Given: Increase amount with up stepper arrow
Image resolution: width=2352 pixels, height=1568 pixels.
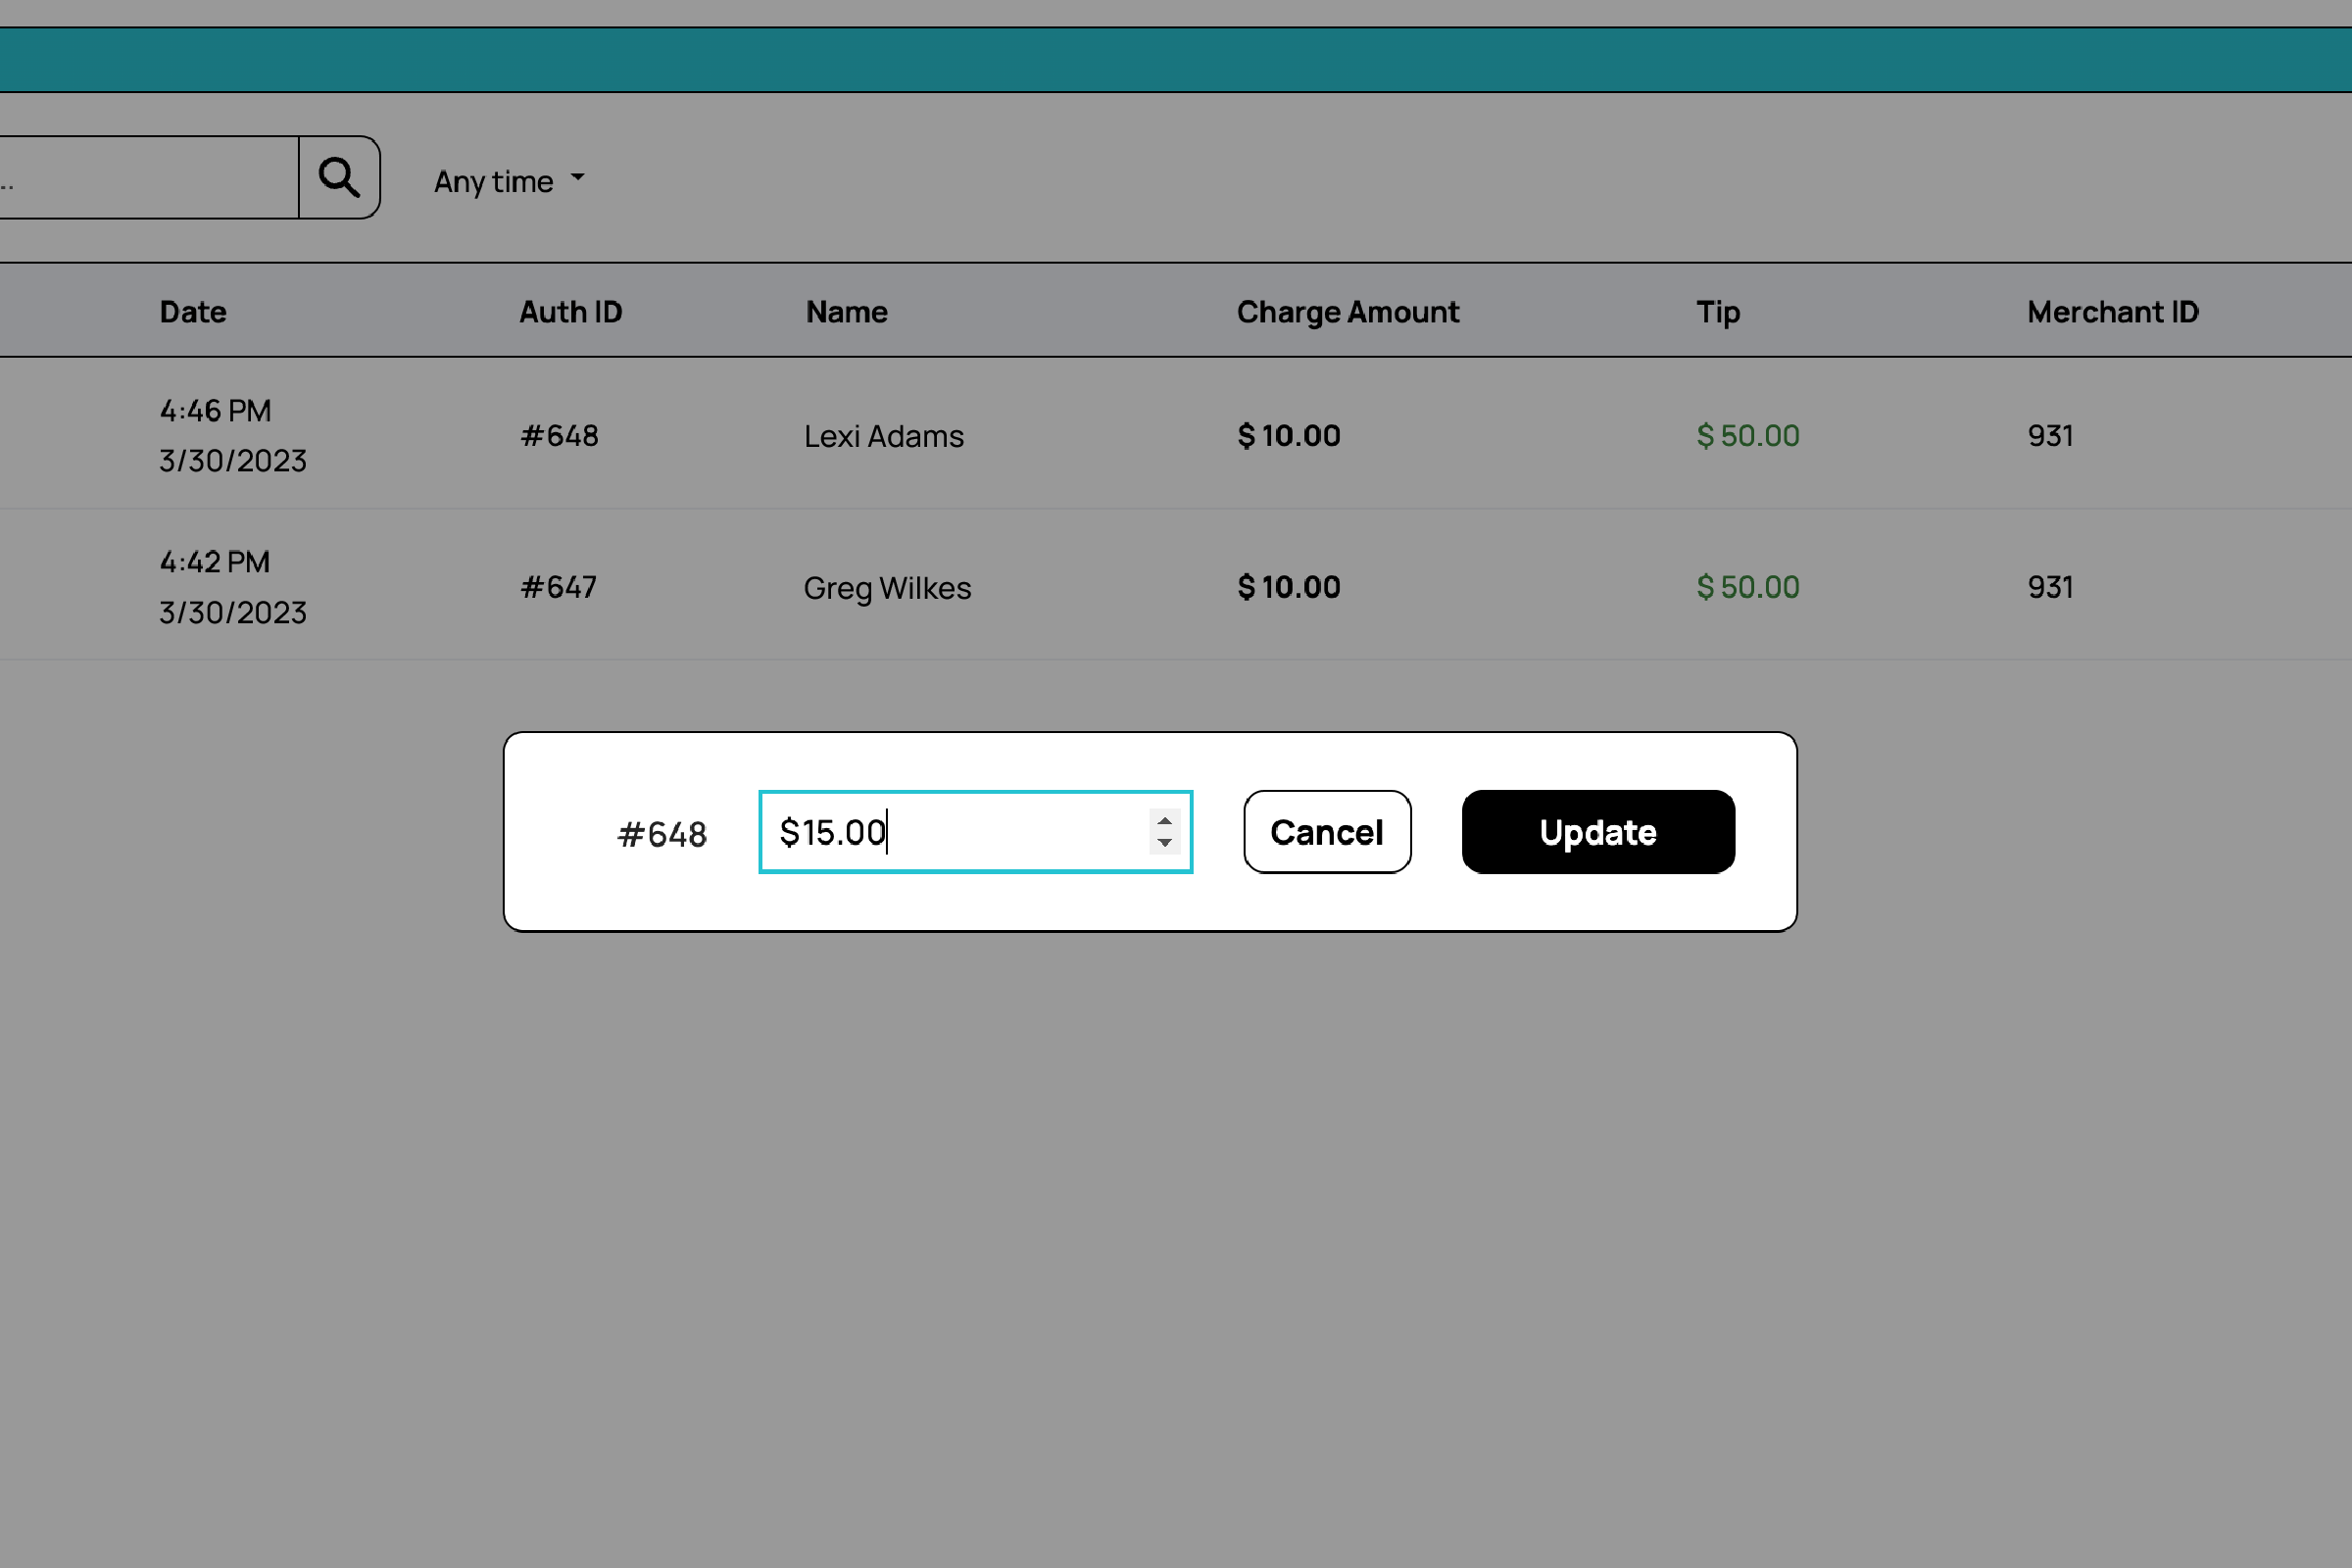Looking at the screenshot, I should [x=1164, y=821].
